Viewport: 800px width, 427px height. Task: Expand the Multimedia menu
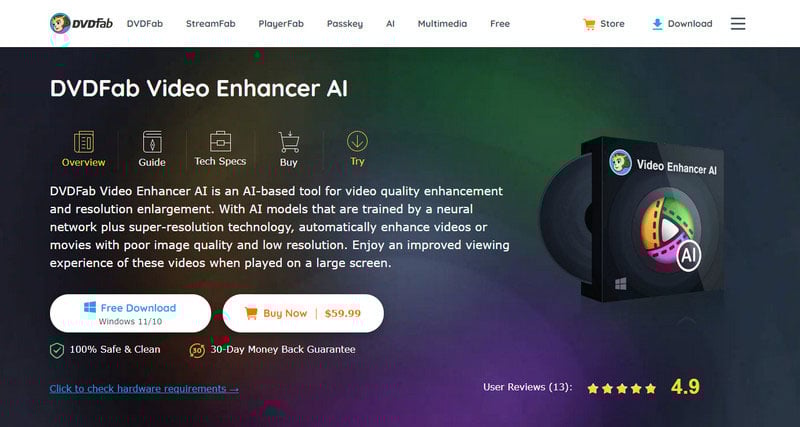point(442,23)
